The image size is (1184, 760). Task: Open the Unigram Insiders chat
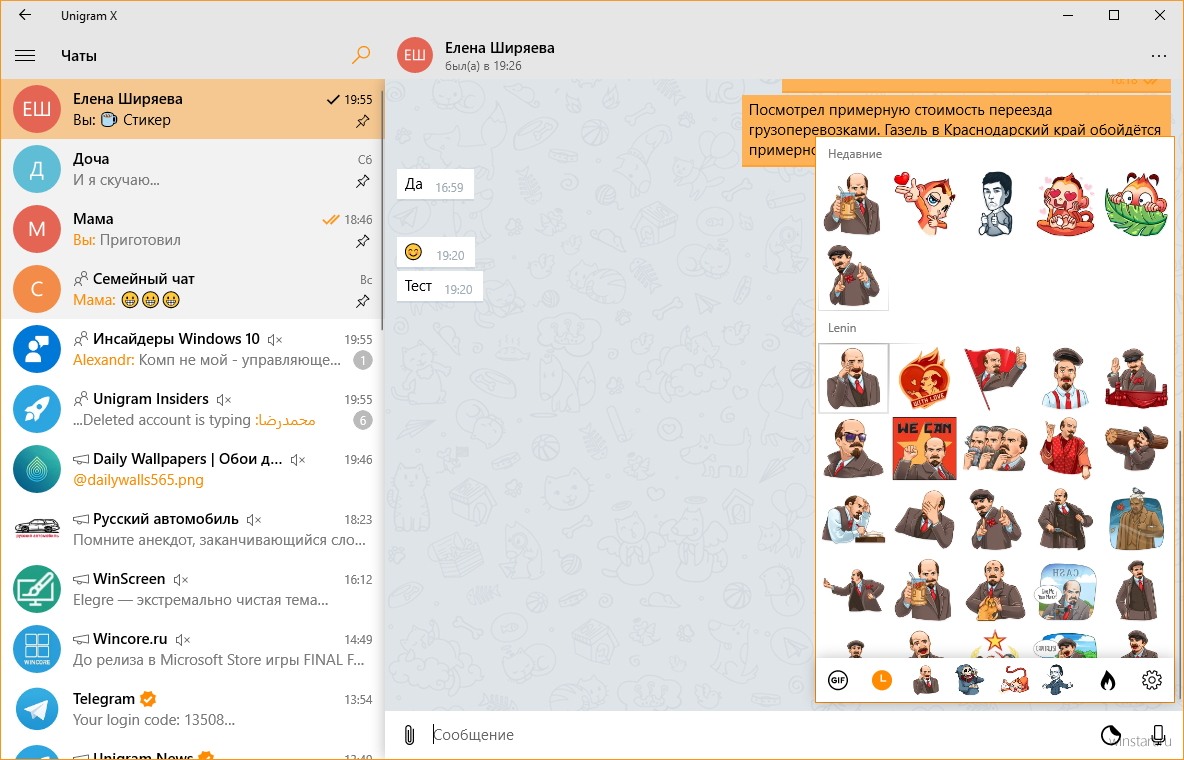(x=193, y=409)
